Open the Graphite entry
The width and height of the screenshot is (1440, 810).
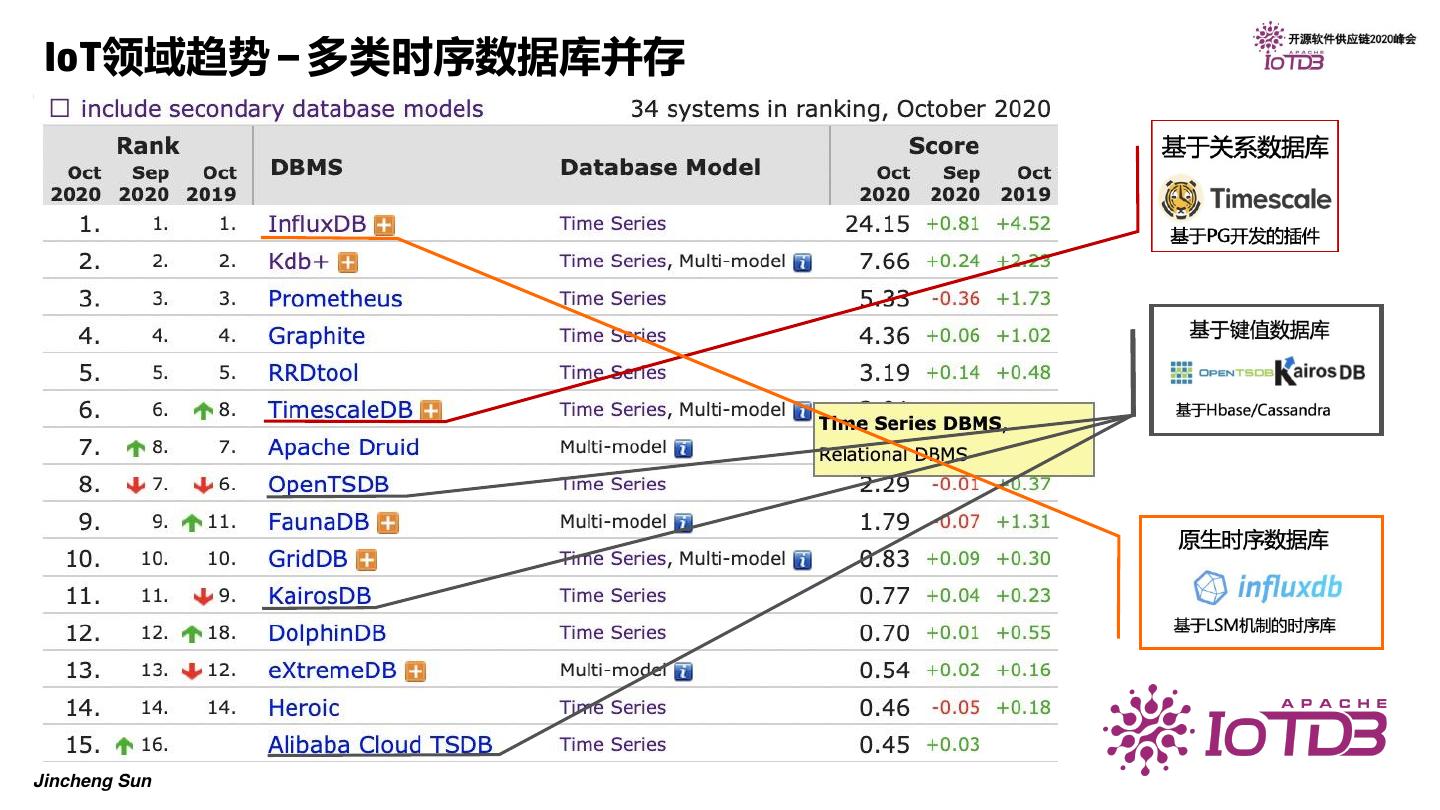pyautogui.click(x=316, y=336)
